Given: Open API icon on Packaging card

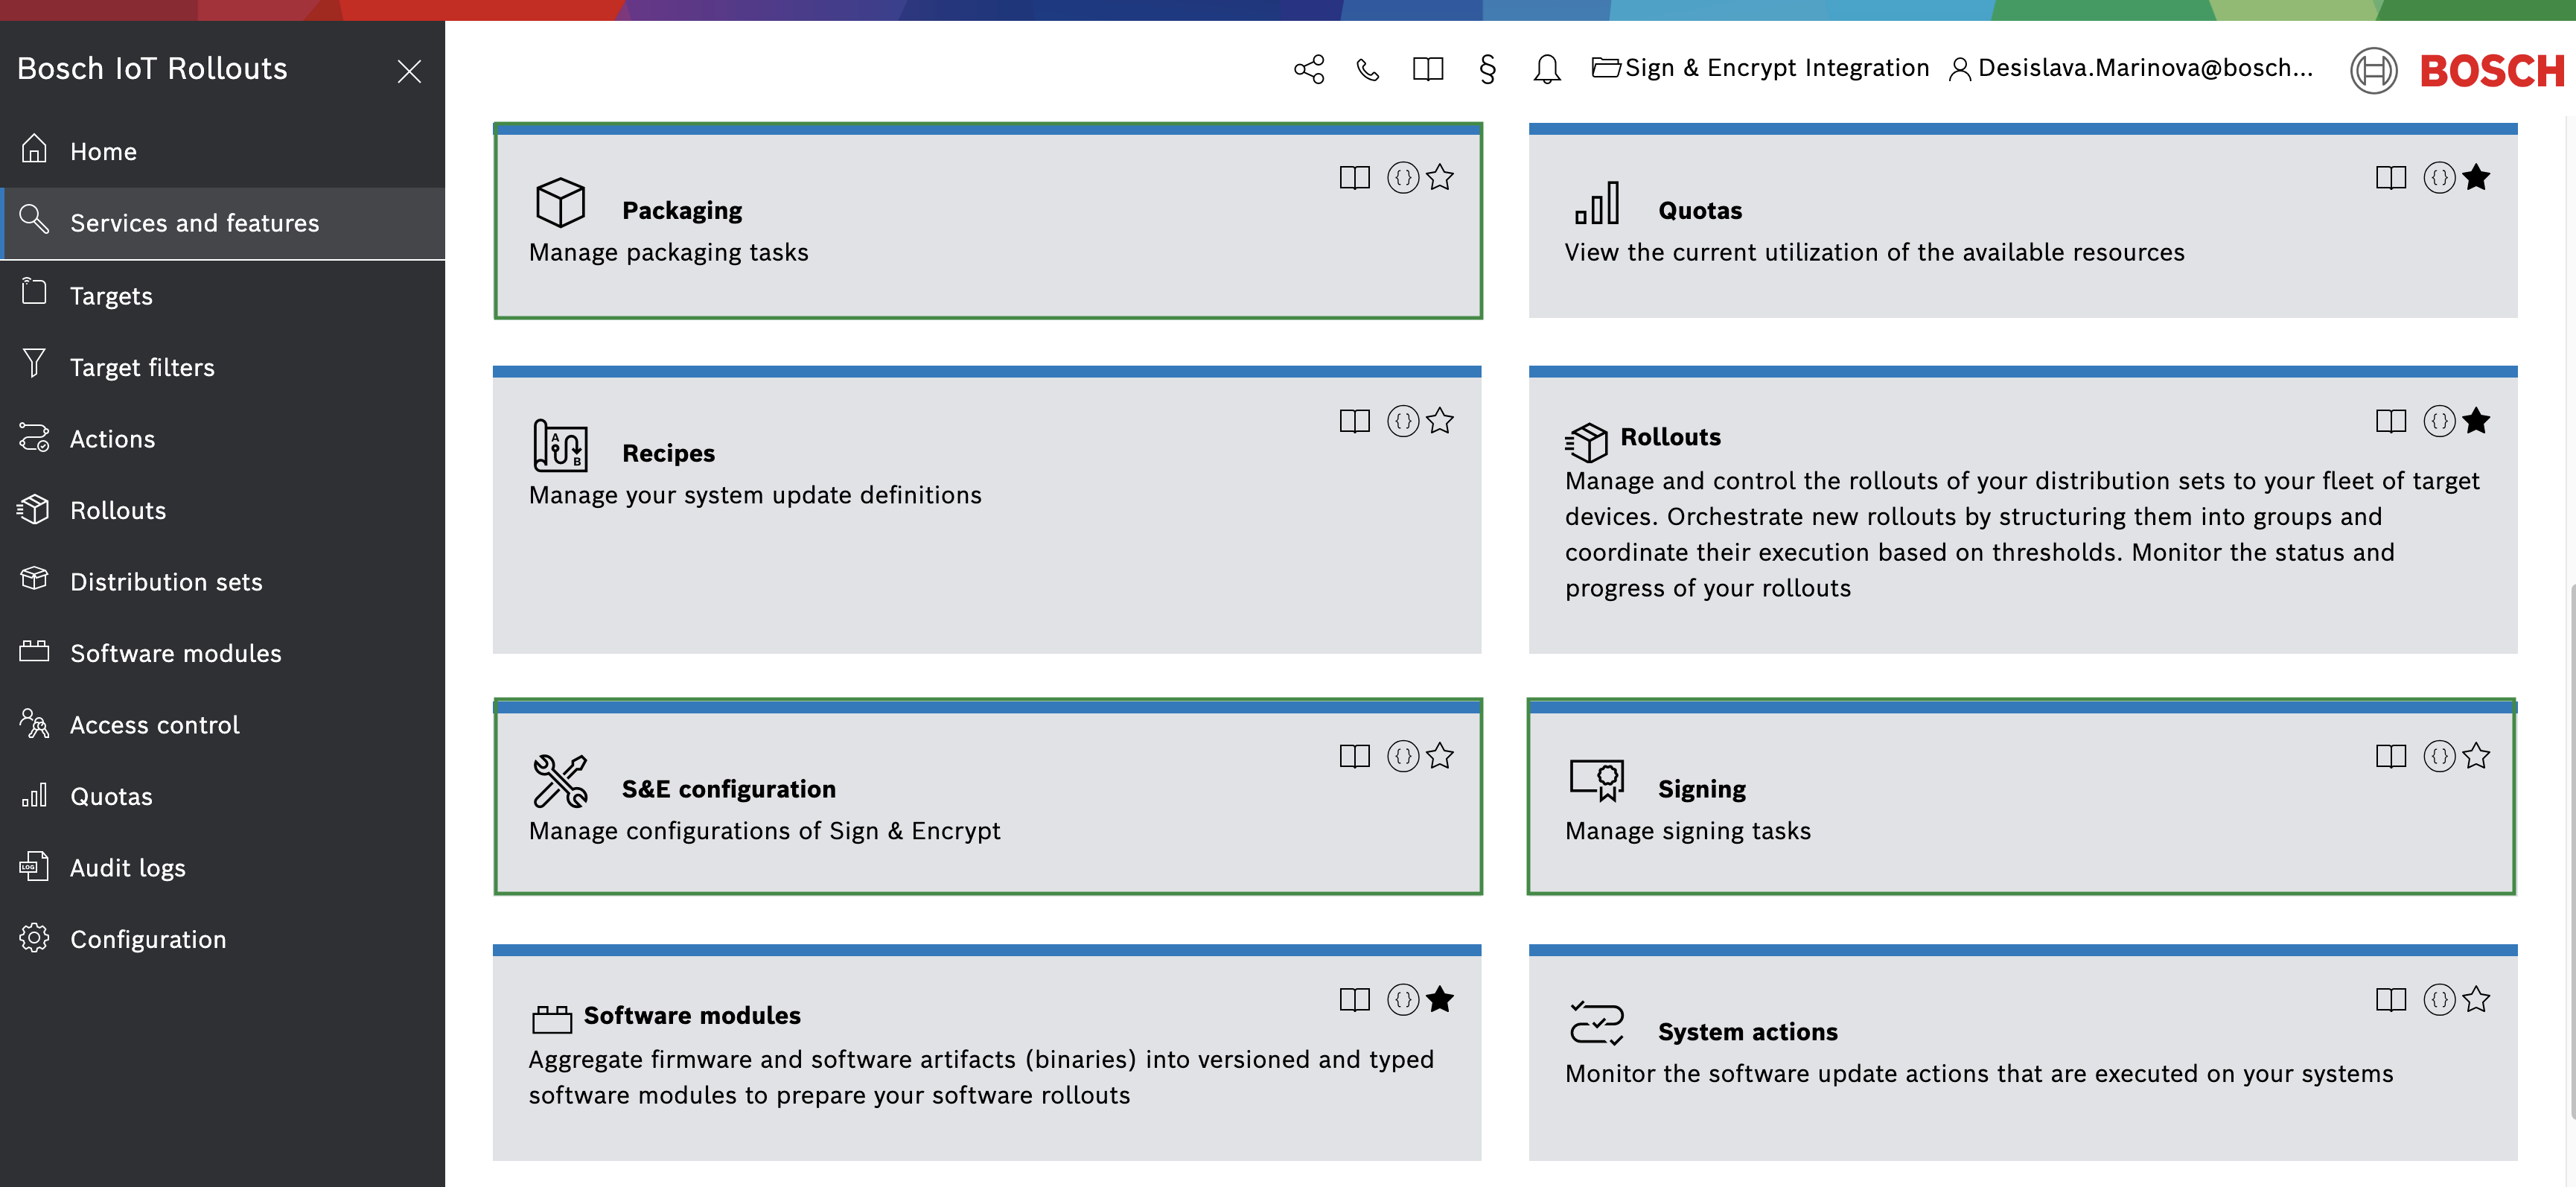Looking at the screenshot, I should [1403, 178].
